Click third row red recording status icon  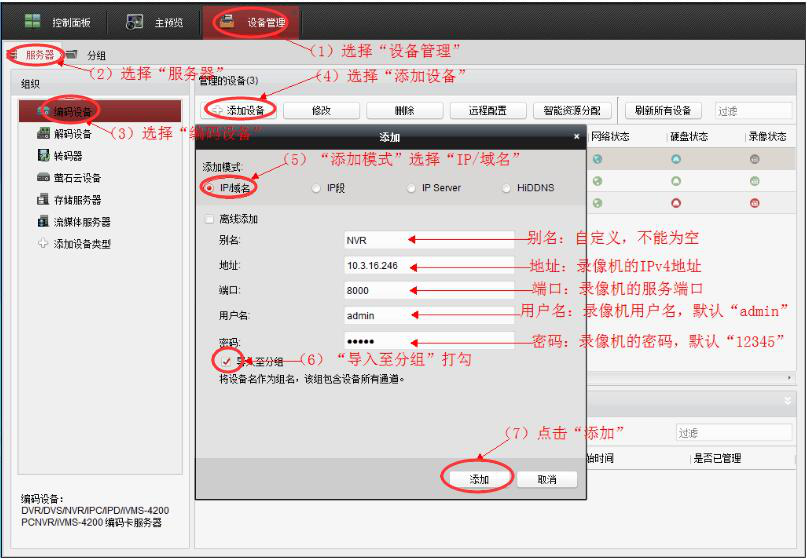(x=755, y=203)
